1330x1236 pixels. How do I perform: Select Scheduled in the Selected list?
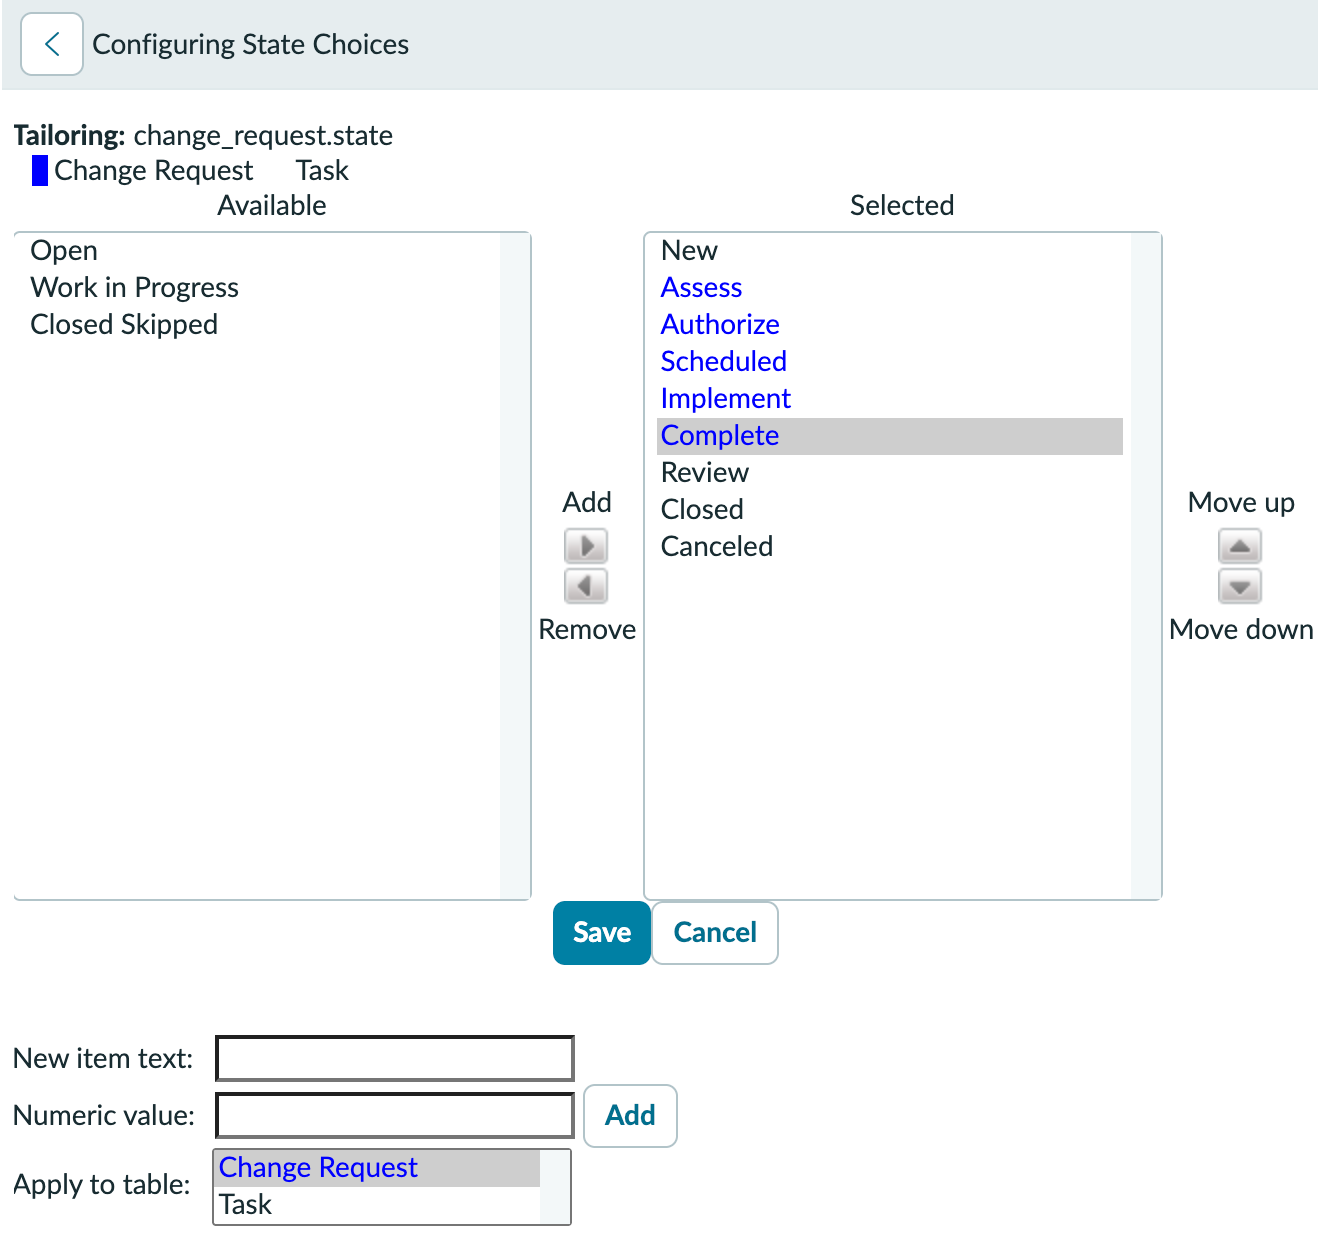[x=890, y=362]
